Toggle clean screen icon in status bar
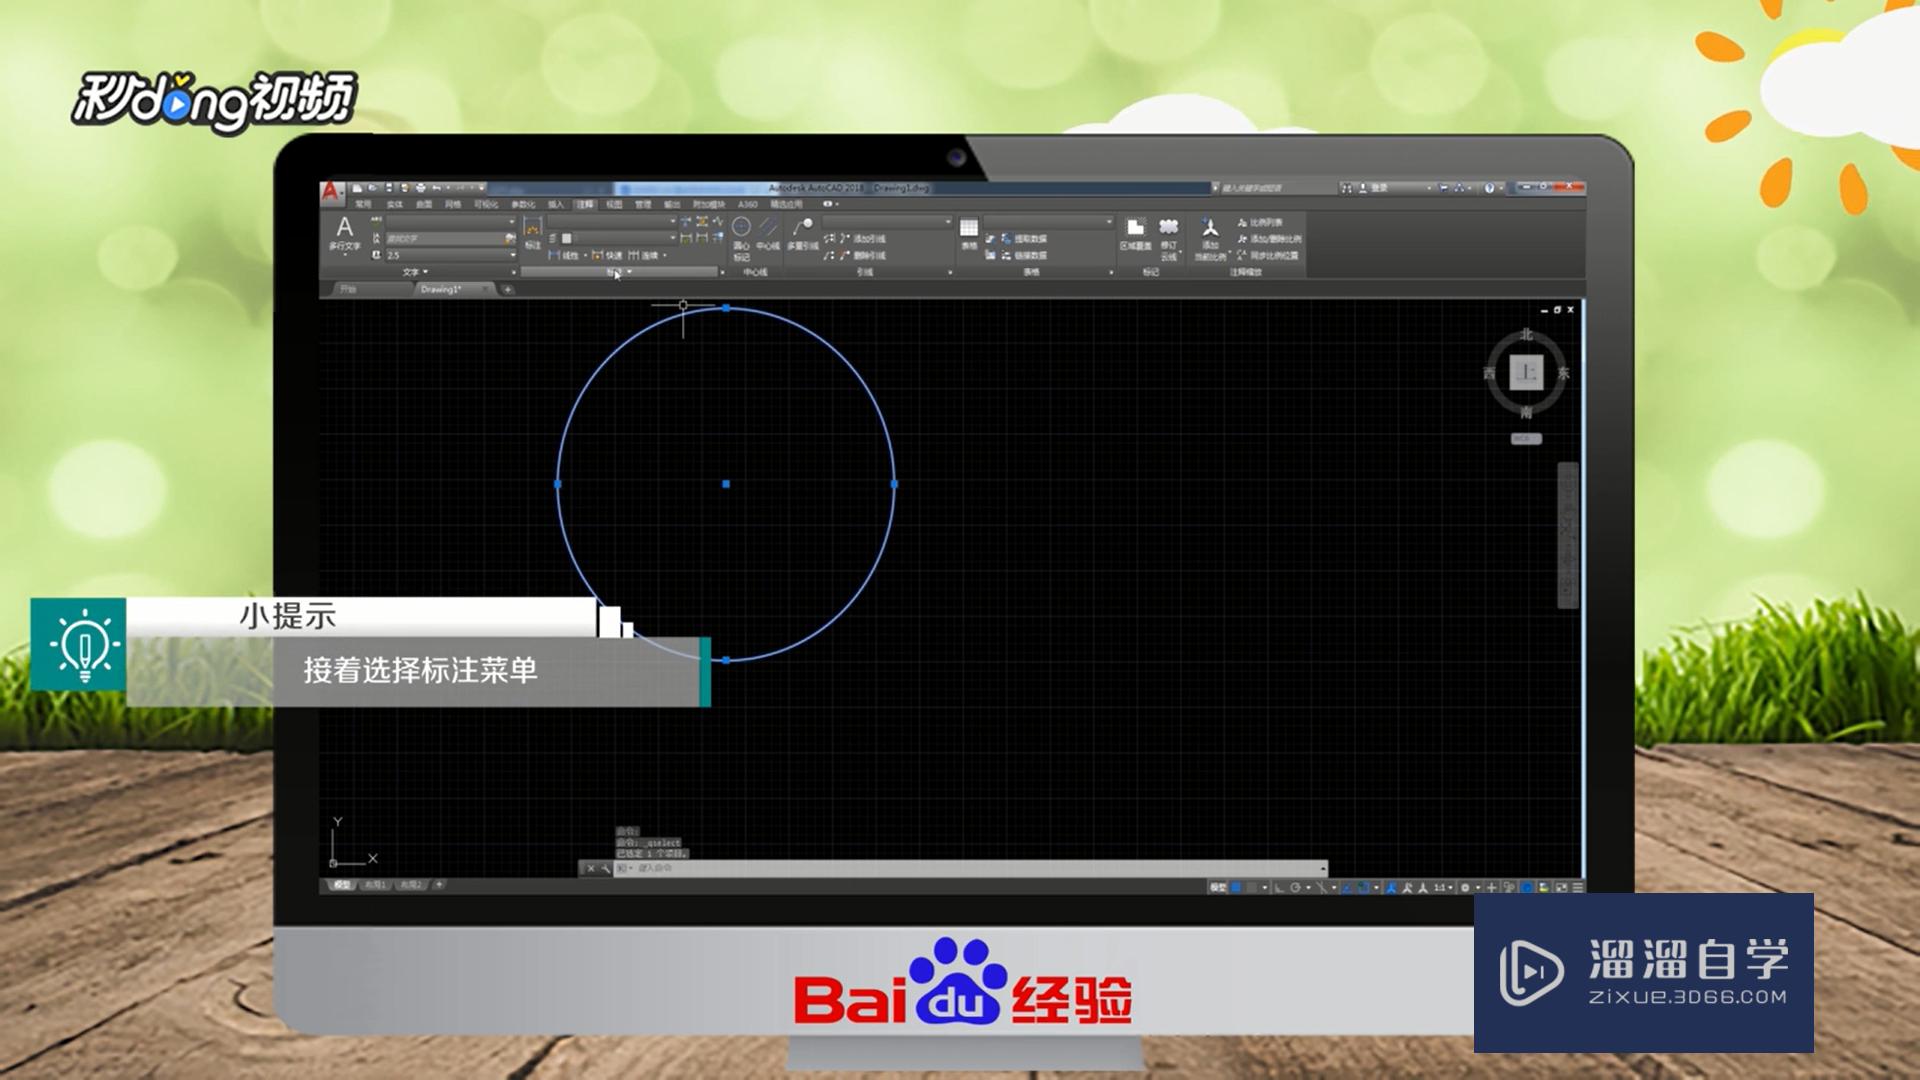 point(1561,887)
